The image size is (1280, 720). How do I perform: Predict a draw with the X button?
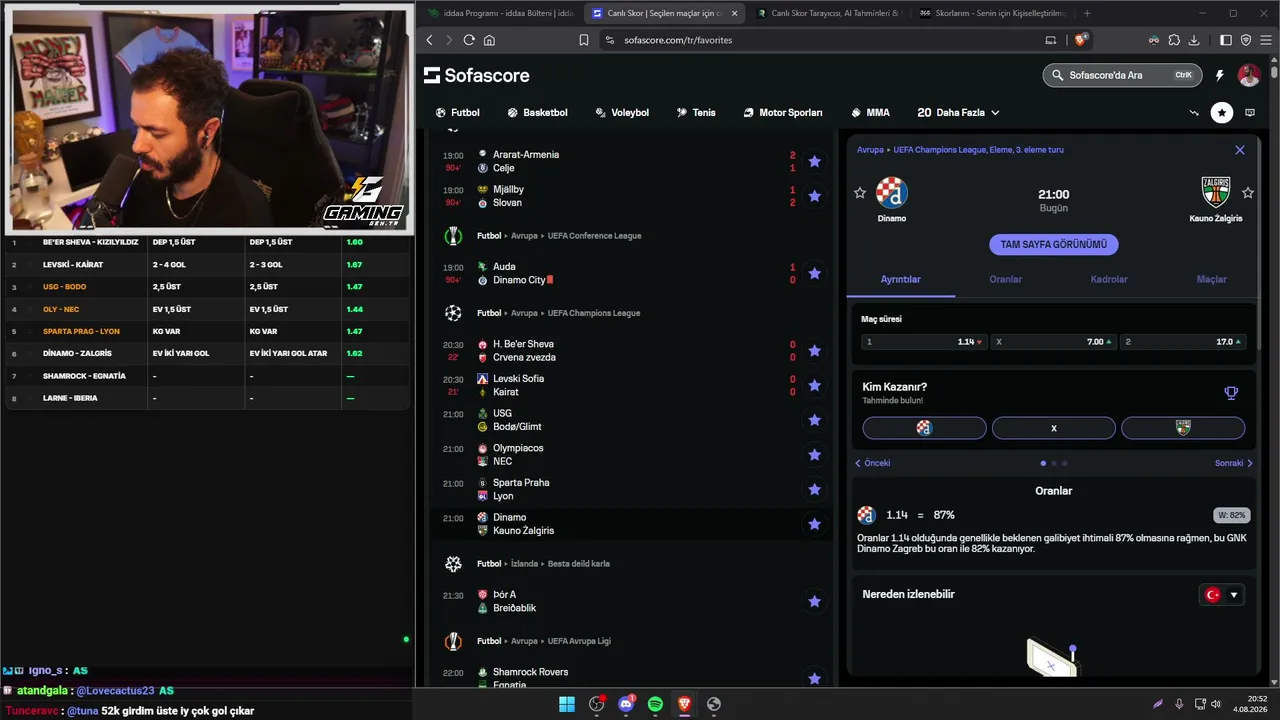click(1053, 428)
